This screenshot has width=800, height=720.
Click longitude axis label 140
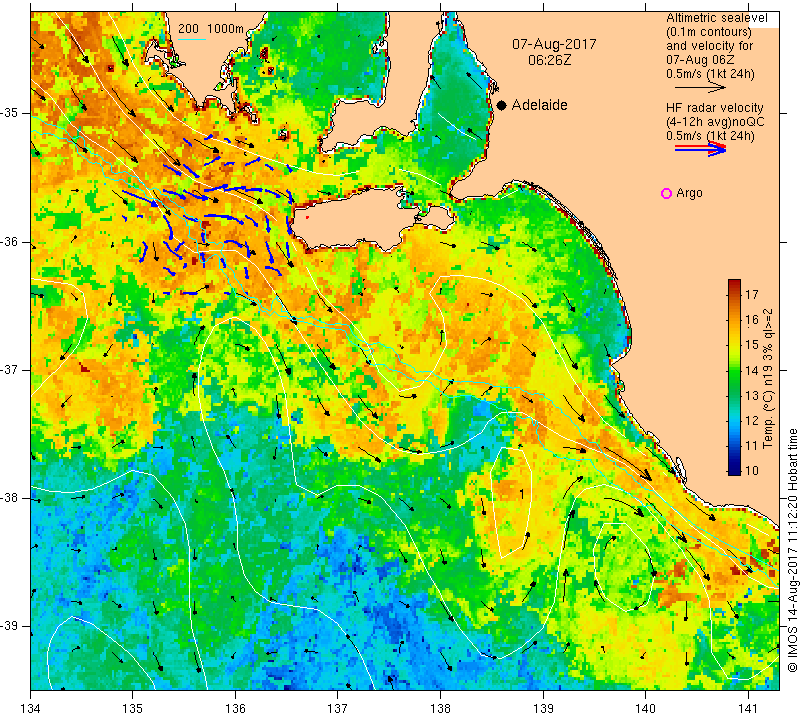(645, 709)
